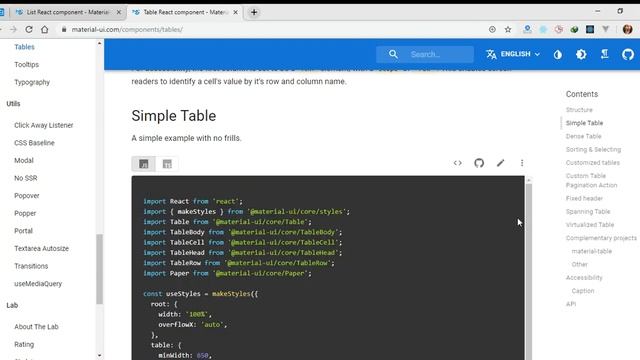Image resolution: width=640 pixels, height=360 pixels.
Task: Jump to material-table in Contents
Action: 591,251
